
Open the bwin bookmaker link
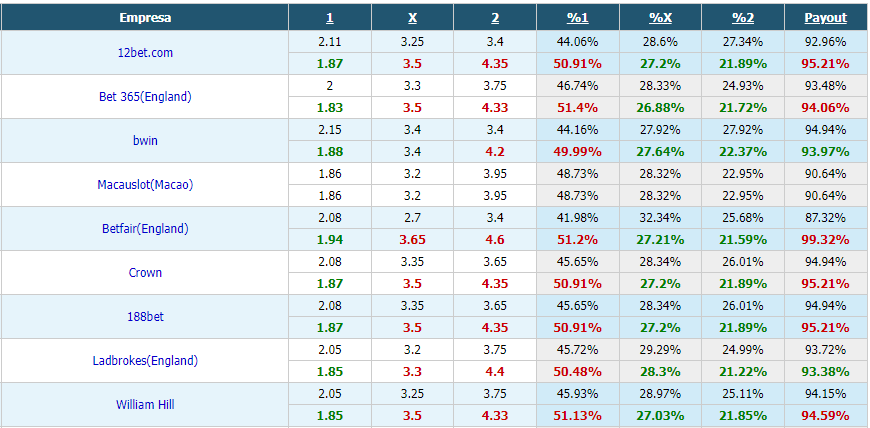tap(145, 140)
